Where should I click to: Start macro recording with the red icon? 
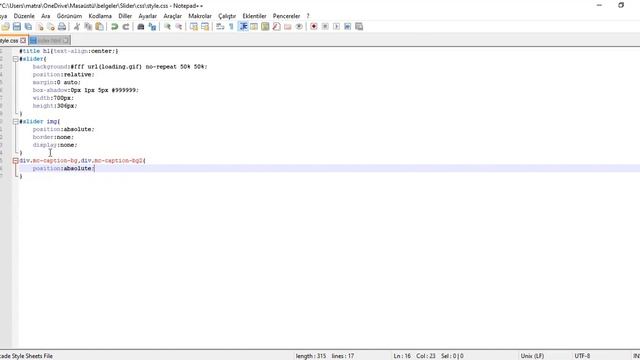click(x=314, y=27)
